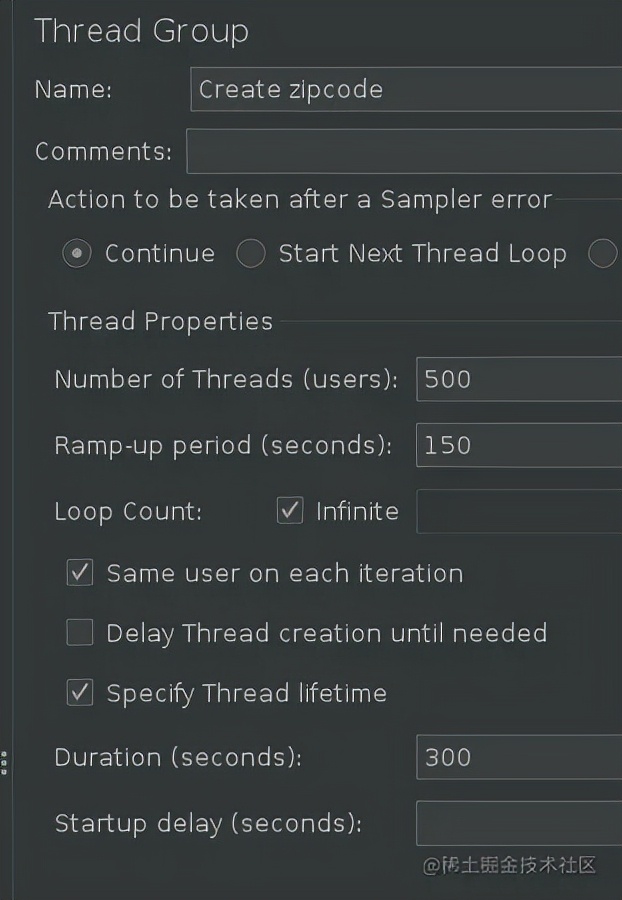Click the Loop Count label
This screenshot has height=900, width=622.
(128, 512)
